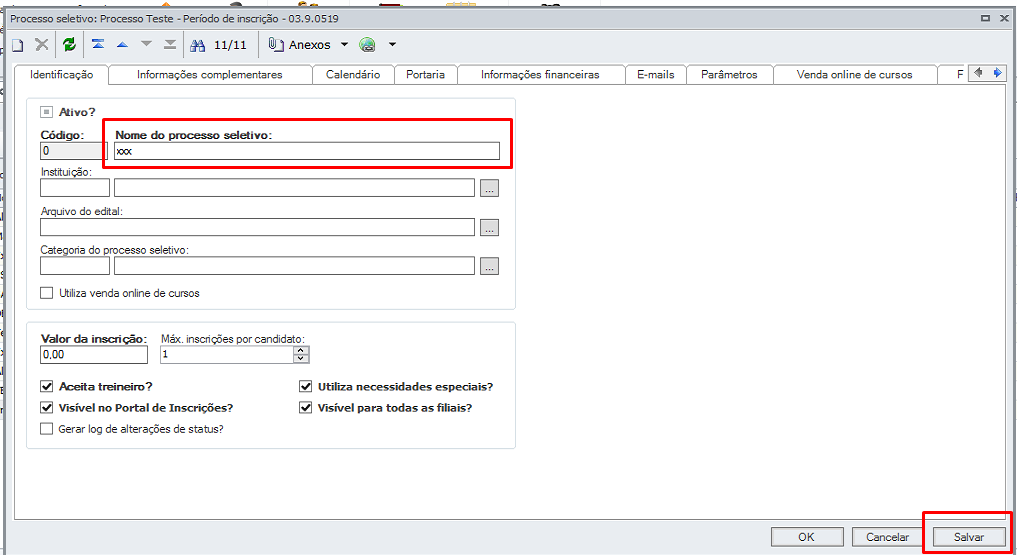Click Categoria do processo seletivo code field
1017x555 pixels.
click(75, 266)
